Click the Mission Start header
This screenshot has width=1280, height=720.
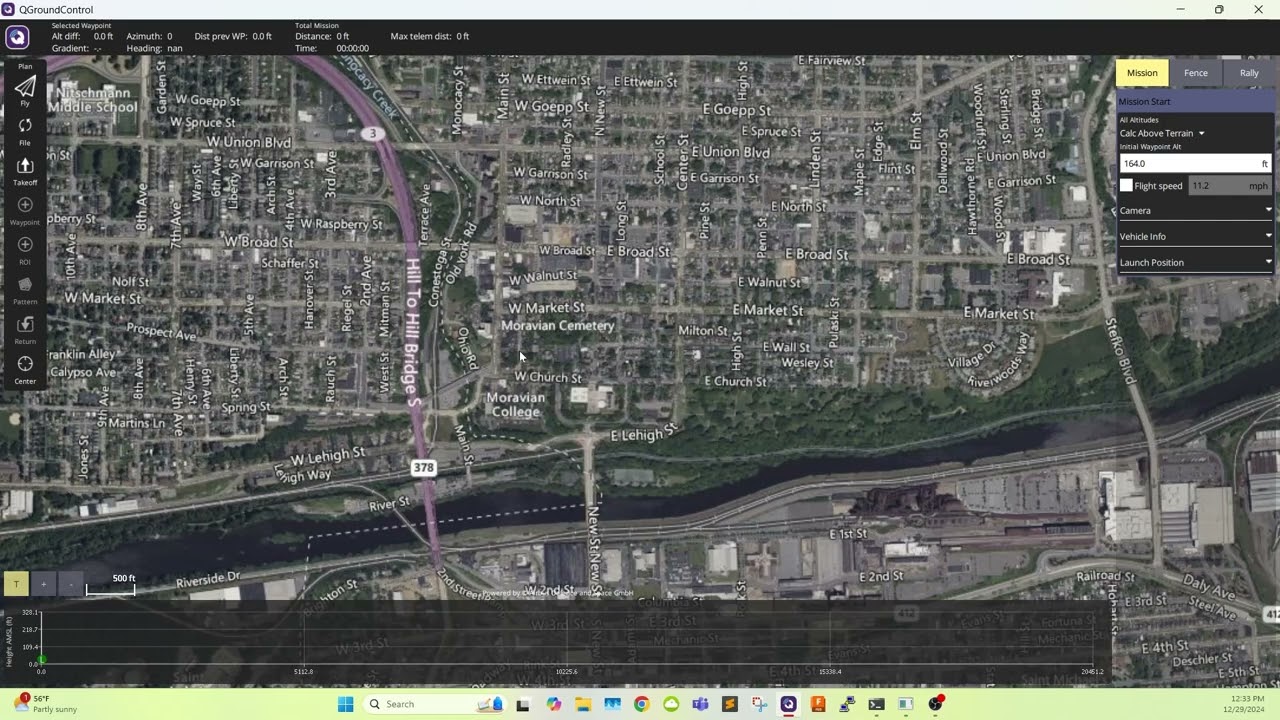[x=1195, y=101]
